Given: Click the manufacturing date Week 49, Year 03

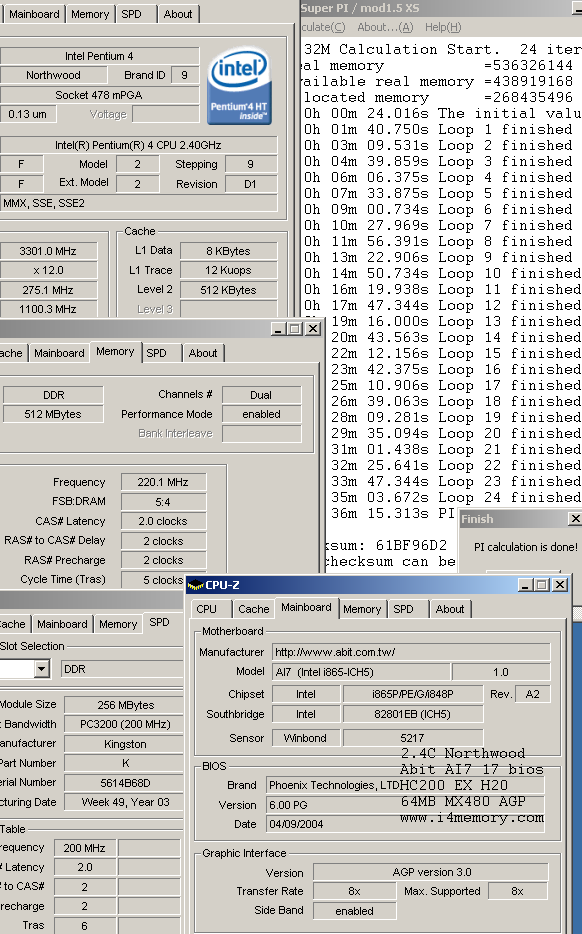Looking at the screenshot, I should (126, 802).
